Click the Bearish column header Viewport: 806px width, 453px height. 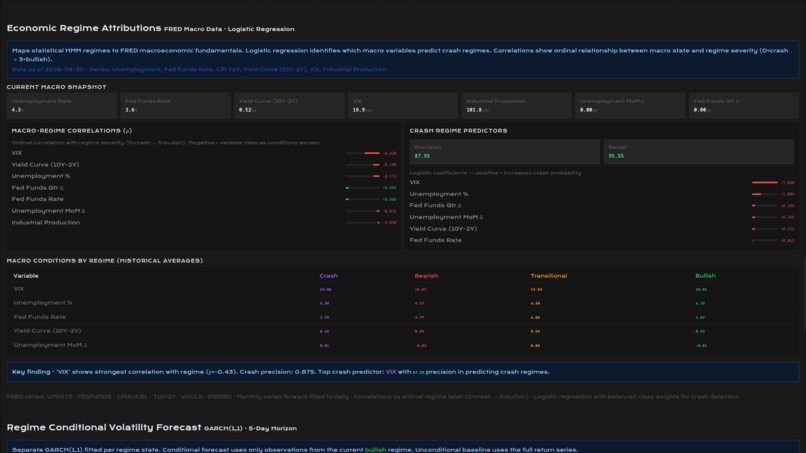pos(426,276)
